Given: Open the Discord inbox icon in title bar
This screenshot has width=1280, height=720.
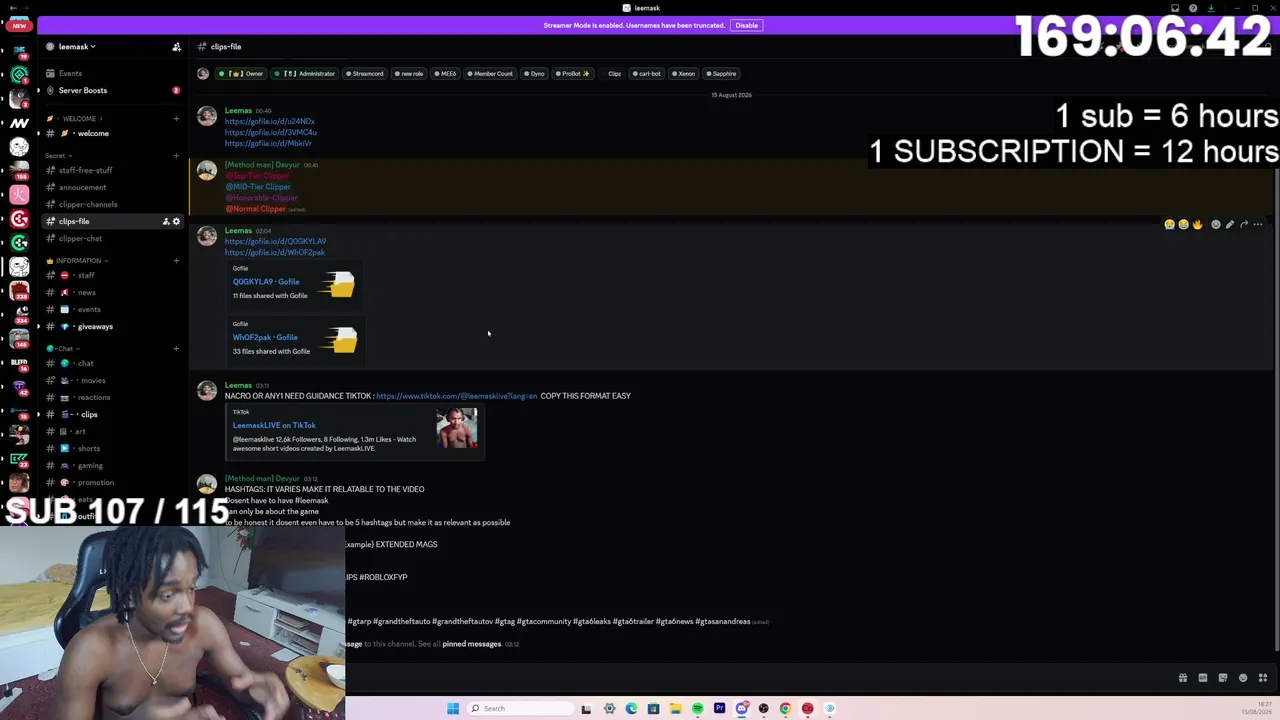Looking at the screenshot, I should 1175,8.
